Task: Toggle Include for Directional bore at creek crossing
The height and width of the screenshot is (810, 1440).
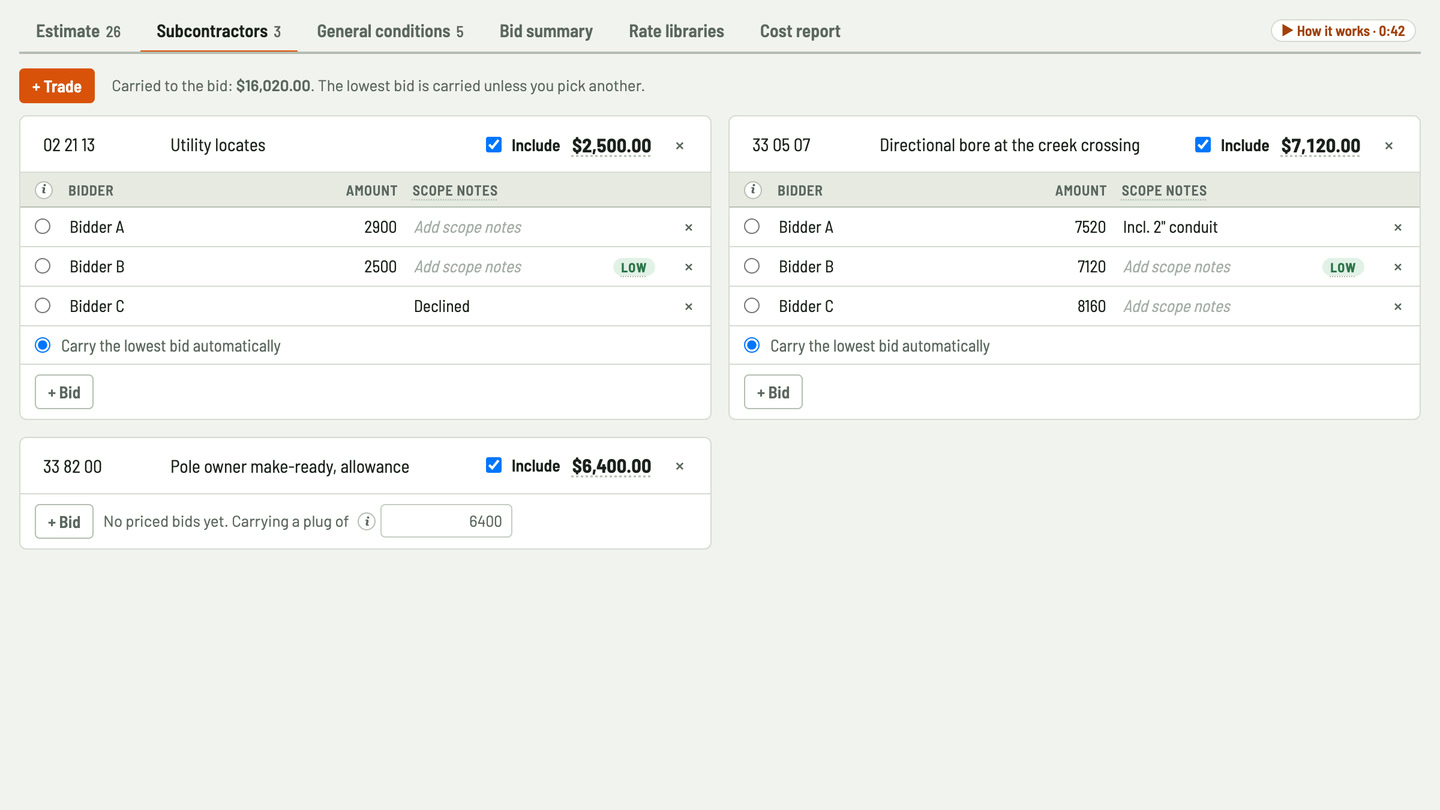Action: 1203,145
